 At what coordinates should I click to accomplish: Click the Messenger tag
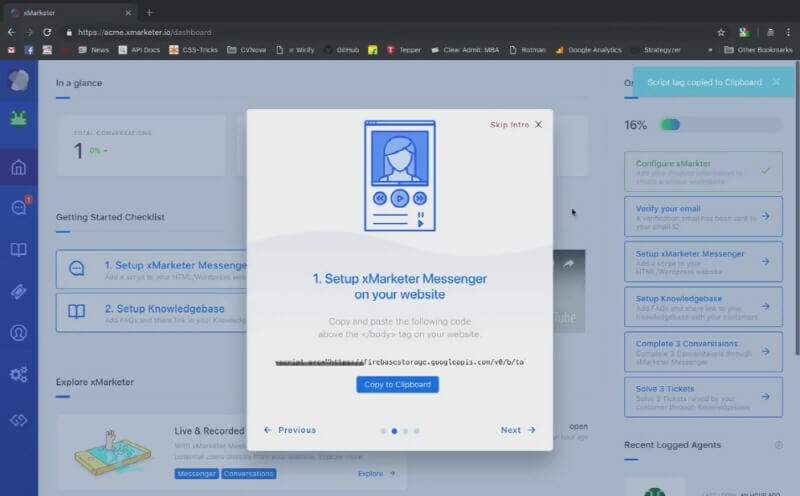click(196, 474)
